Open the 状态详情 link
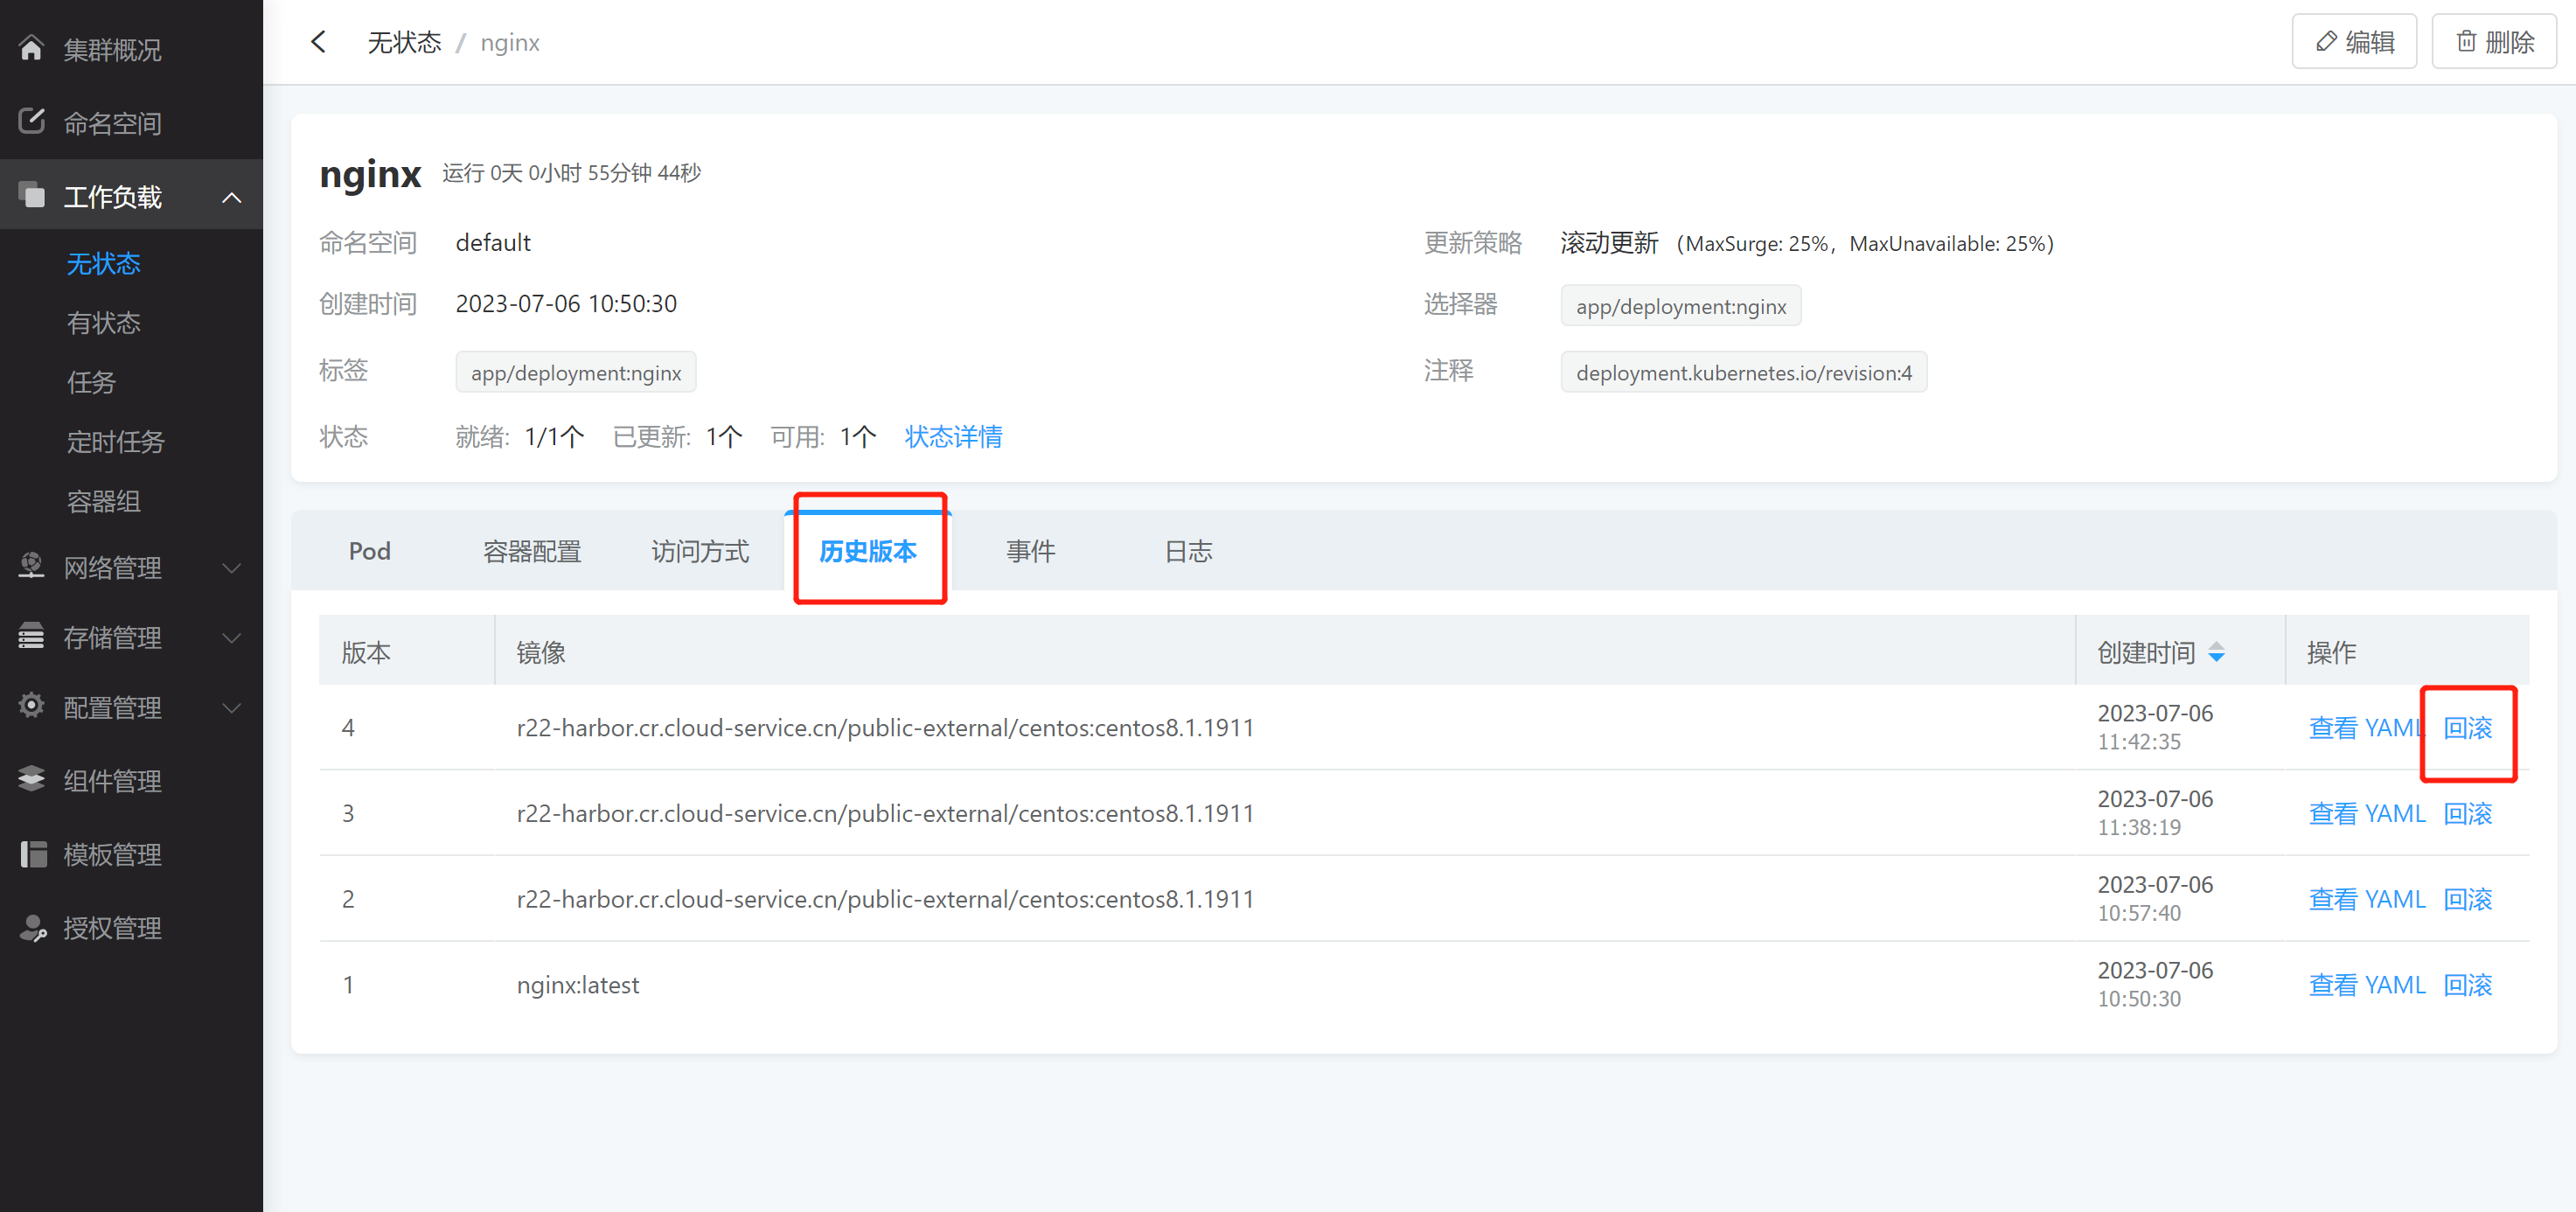This screenshot has width=2576, height=1212. 953,437
